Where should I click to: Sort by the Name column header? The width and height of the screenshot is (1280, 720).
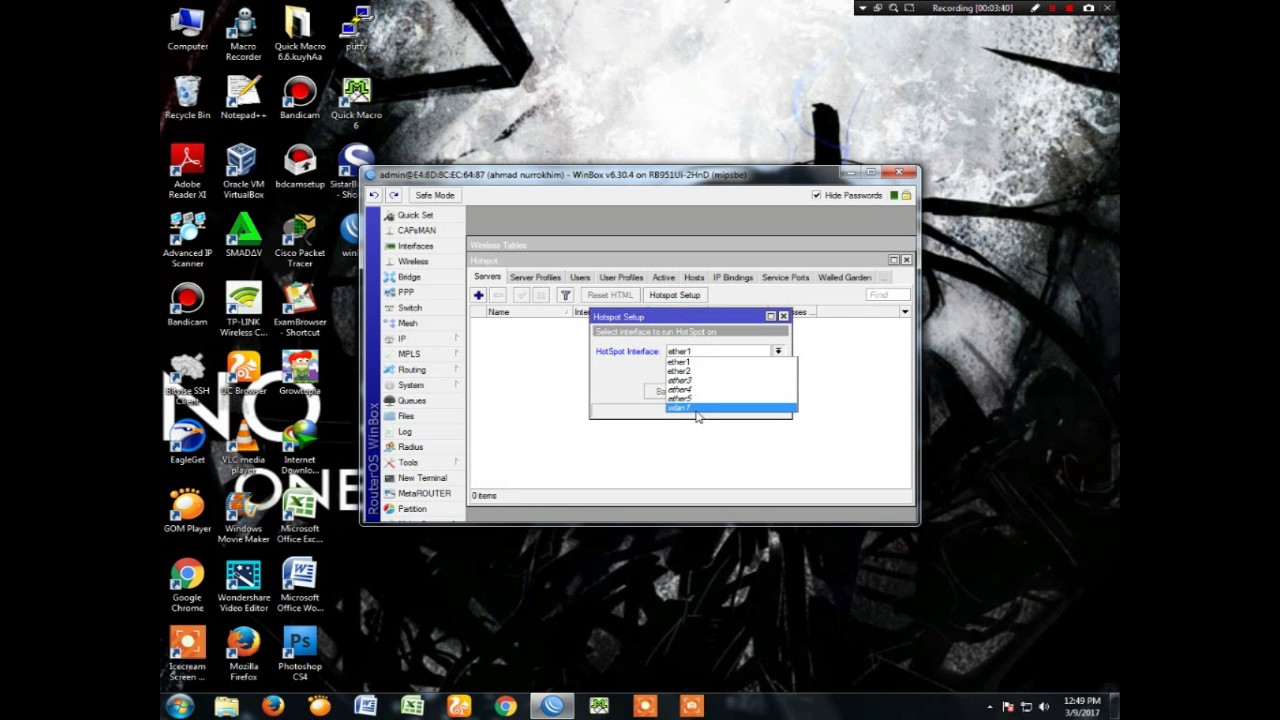point(528,312)
